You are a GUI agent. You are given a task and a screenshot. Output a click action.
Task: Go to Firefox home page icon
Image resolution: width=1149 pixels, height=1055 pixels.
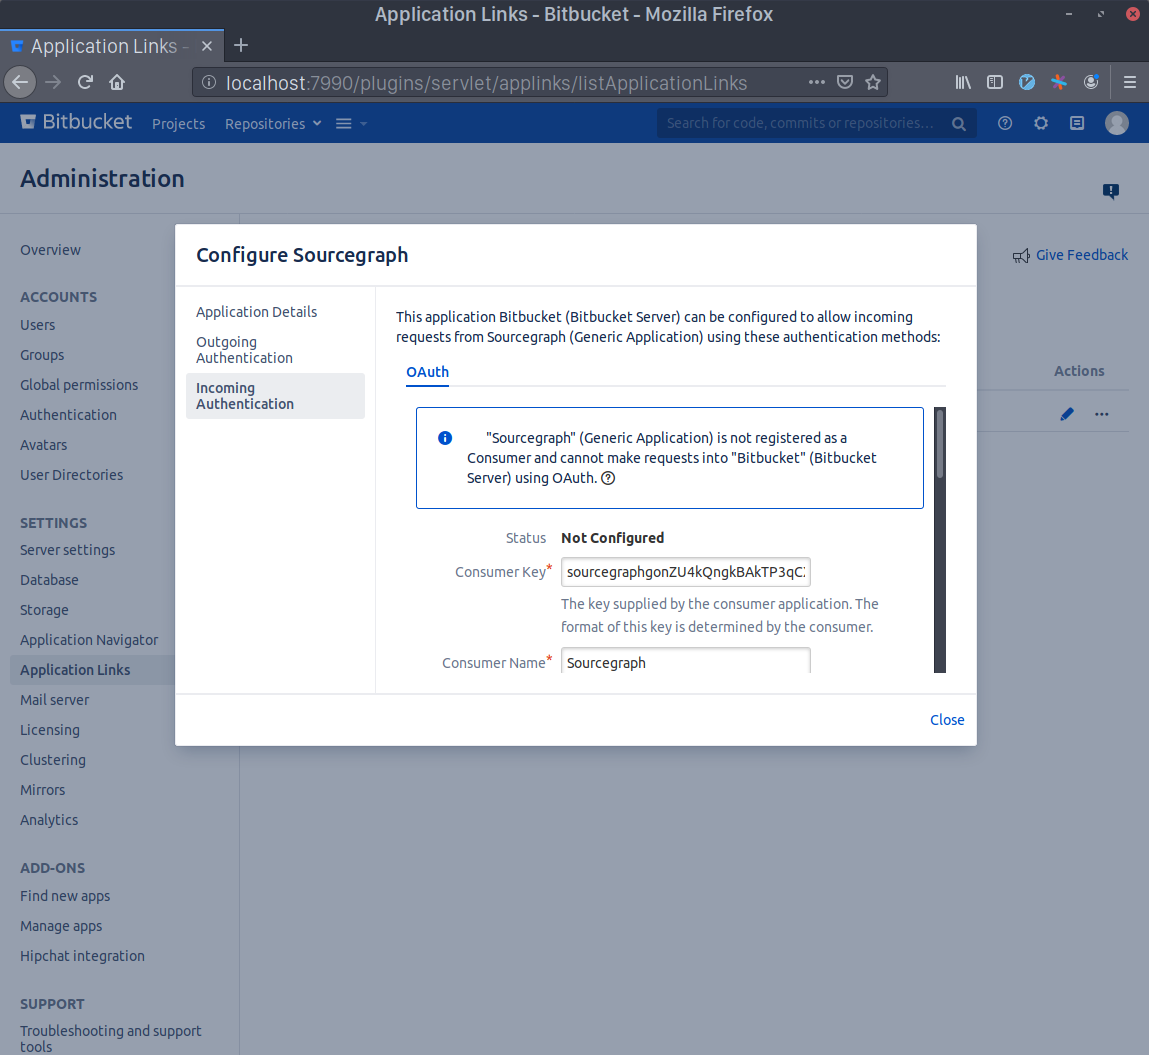(x=117, y=82)
